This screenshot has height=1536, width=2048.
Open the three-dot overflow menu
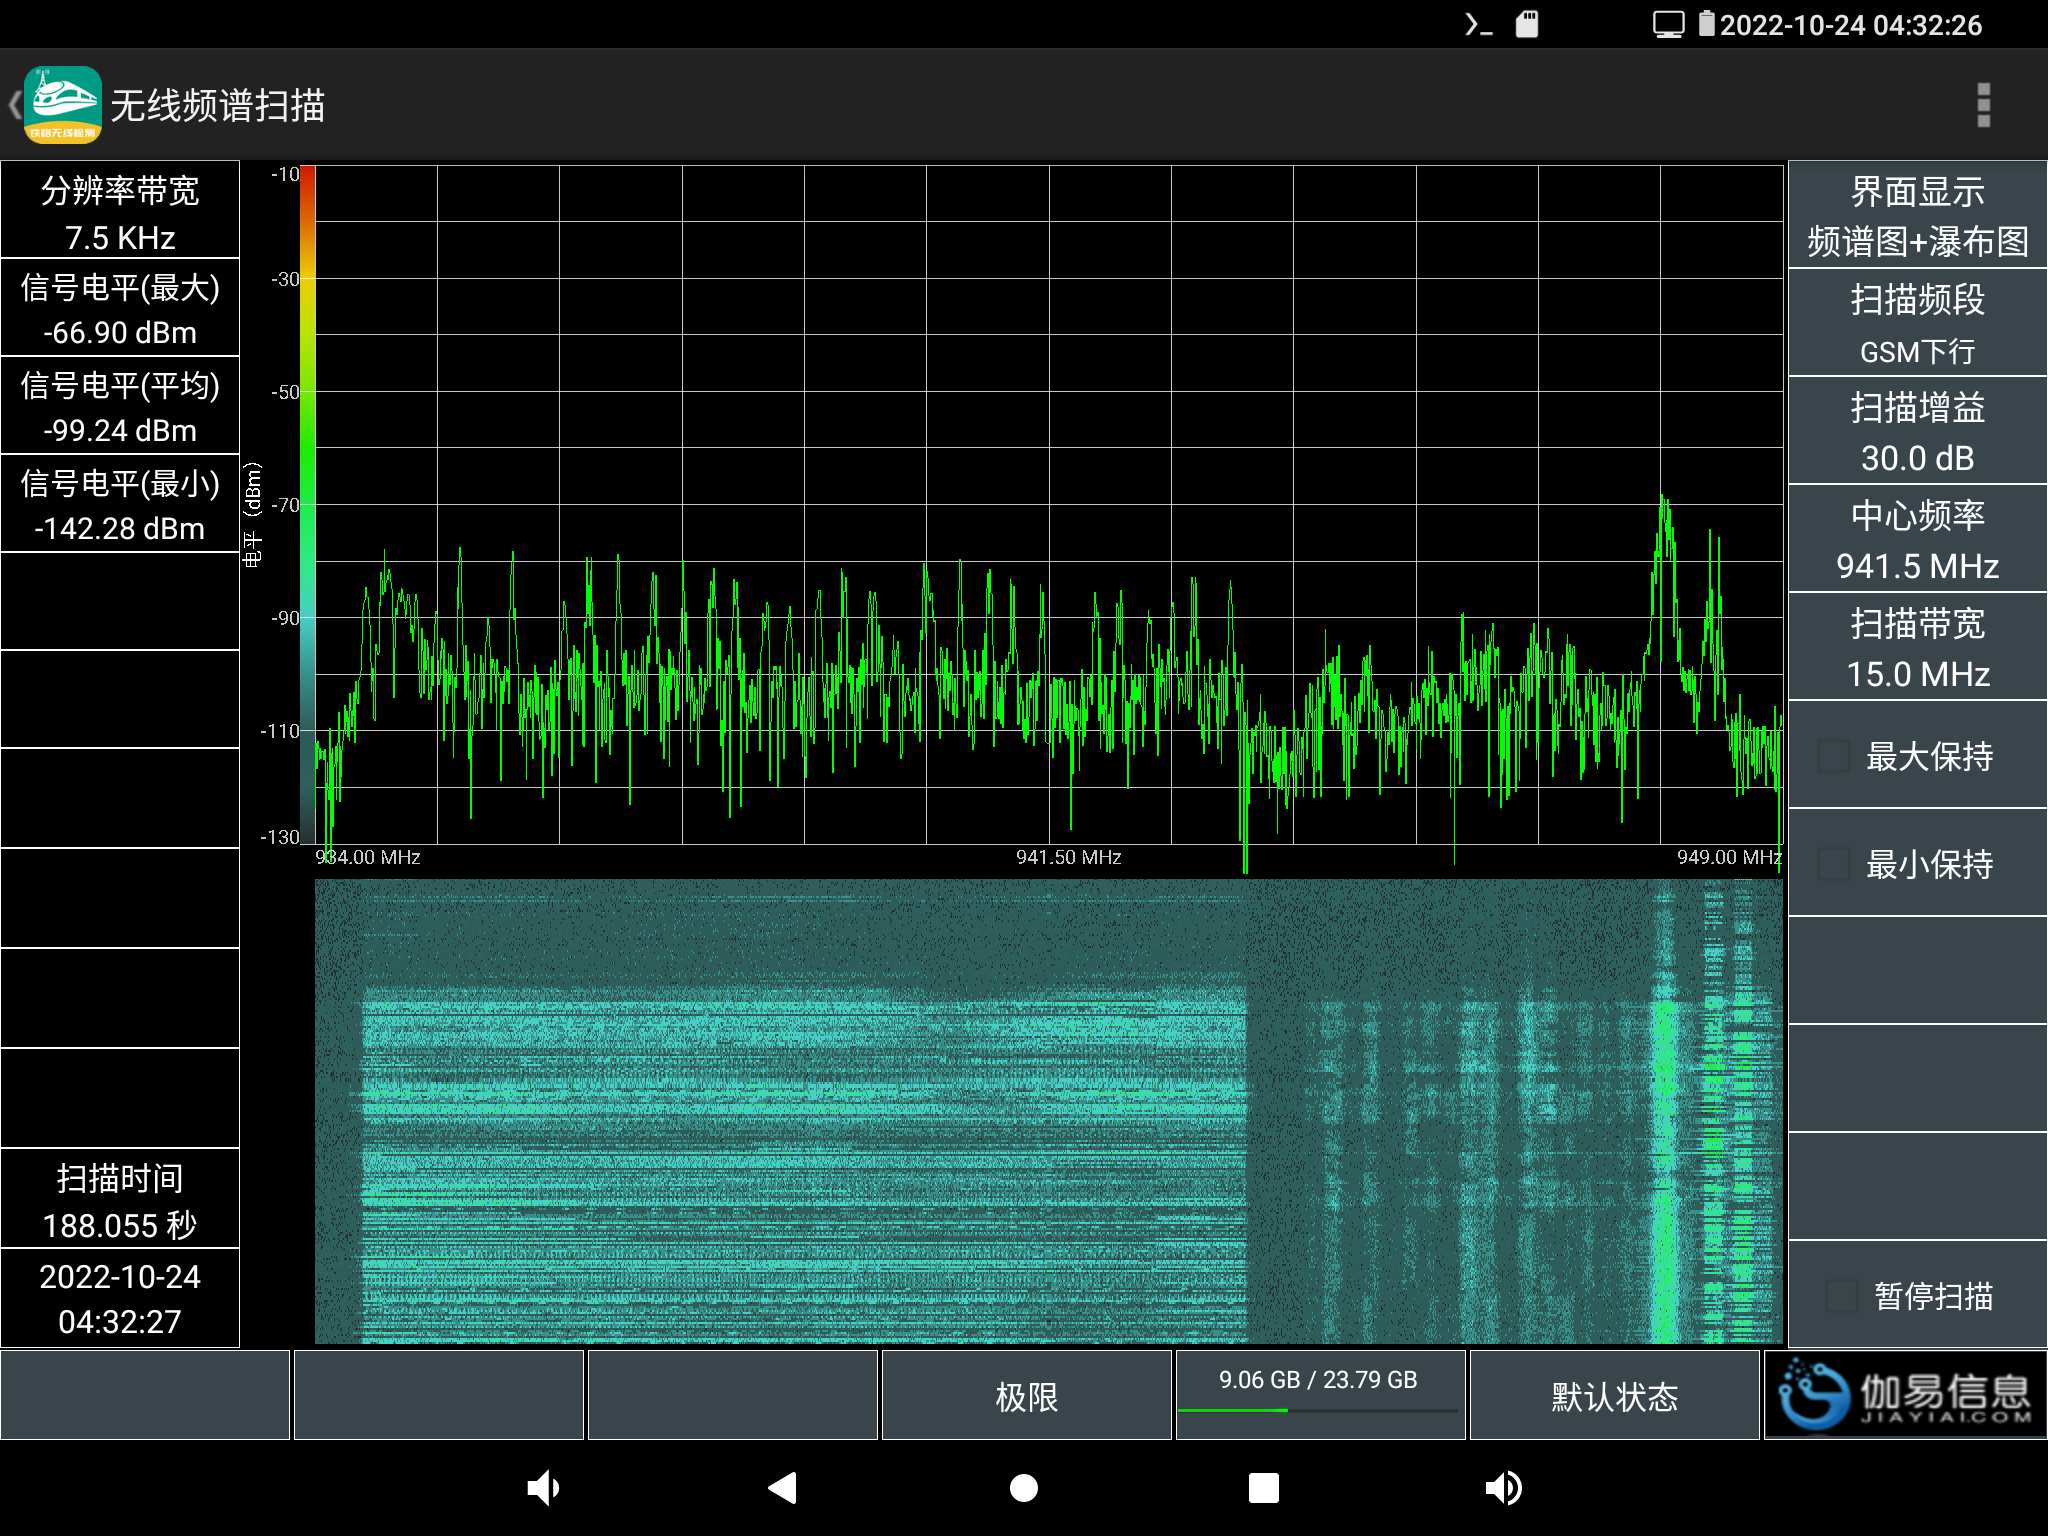(1983, 105)
